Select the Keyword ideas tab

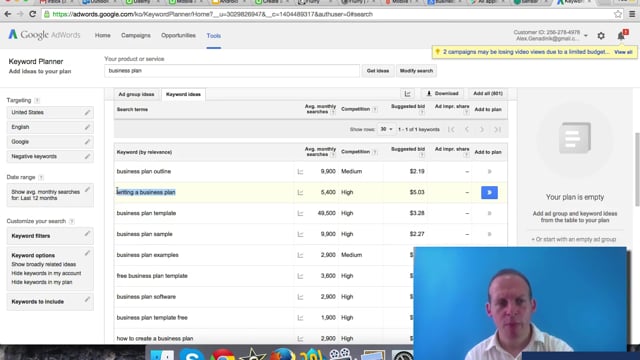(x=183, y=94)
